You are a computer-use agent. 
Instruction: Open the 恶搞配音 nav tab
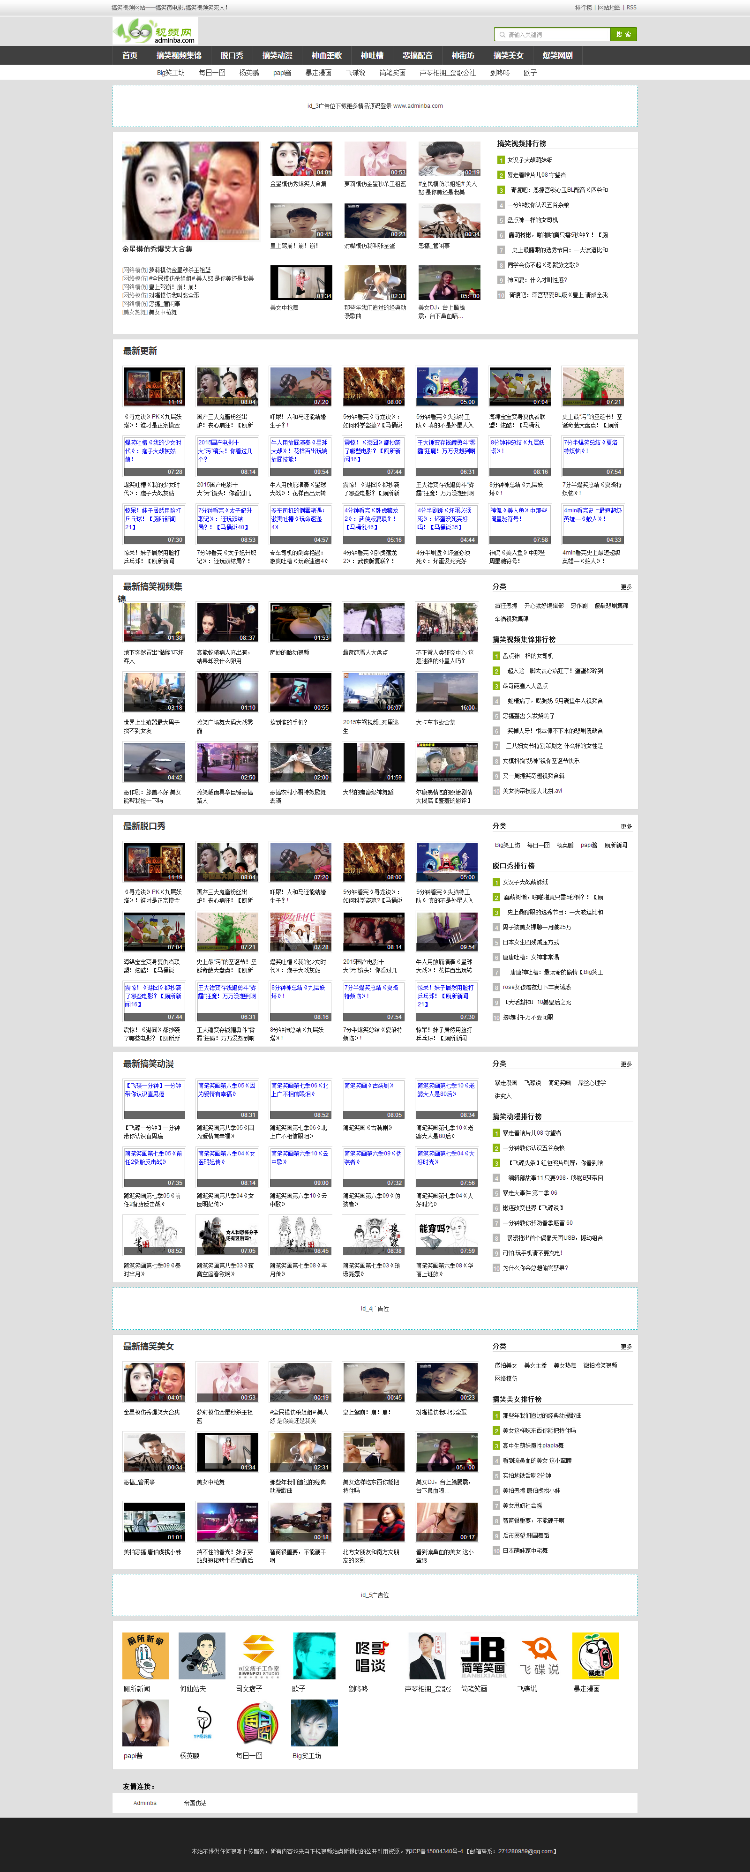tap(418, 56)
